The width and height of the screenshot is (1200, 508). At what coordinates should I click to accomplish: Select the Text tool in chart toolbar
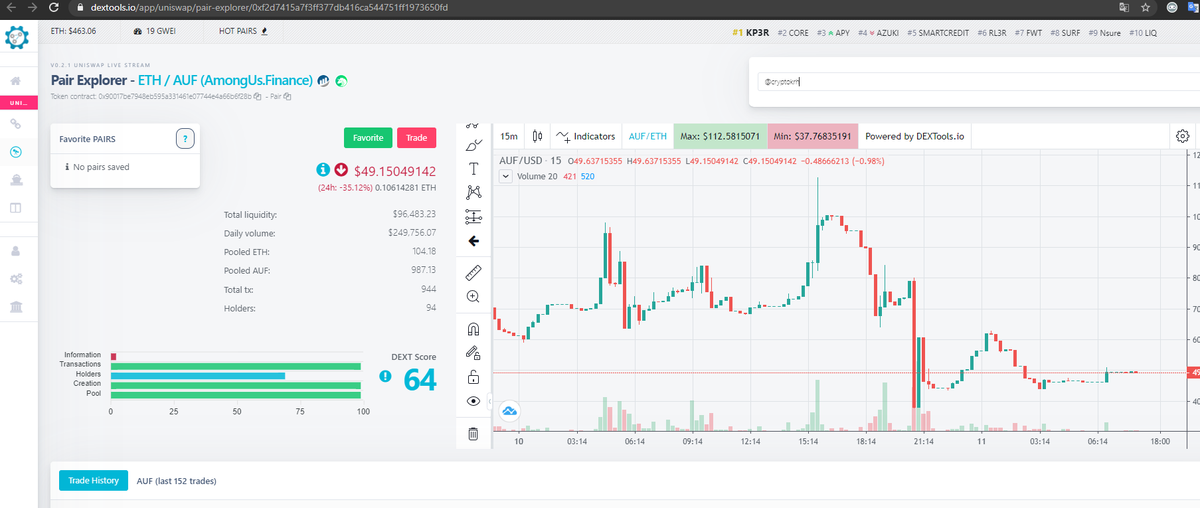click(x=473, y=167)
